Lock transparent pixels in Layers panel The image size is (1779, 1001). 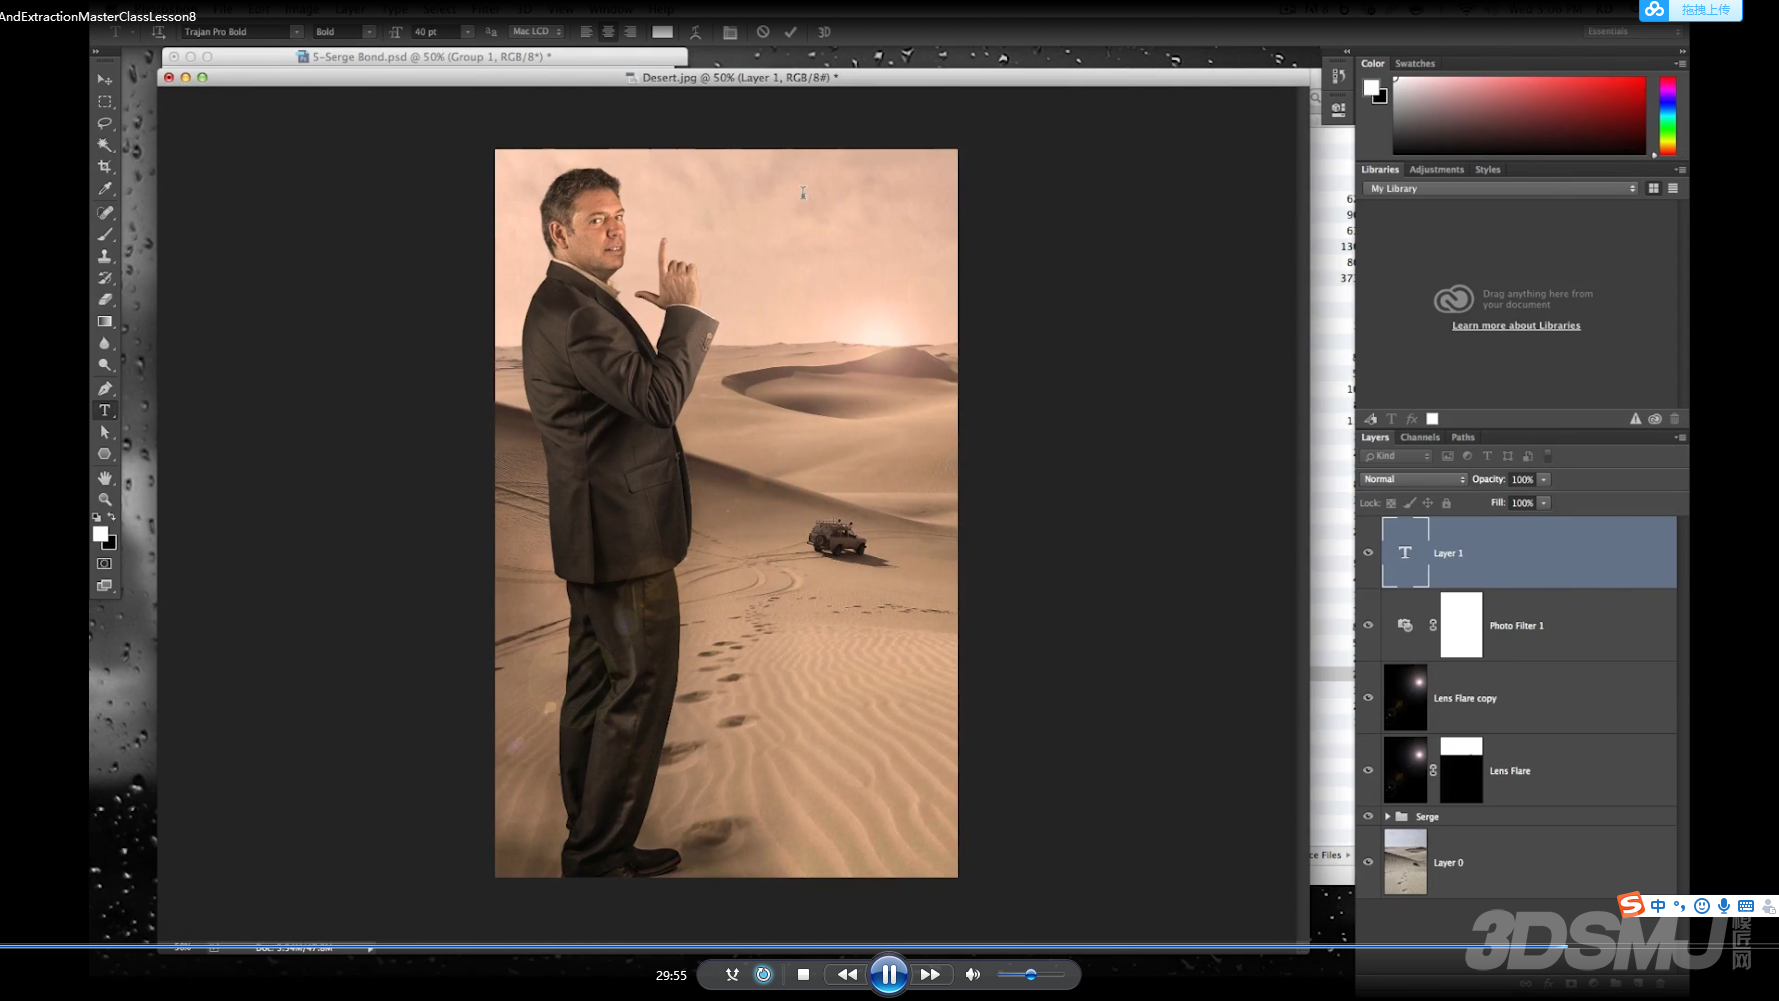pyautogui.click(x=1391, y=503)
